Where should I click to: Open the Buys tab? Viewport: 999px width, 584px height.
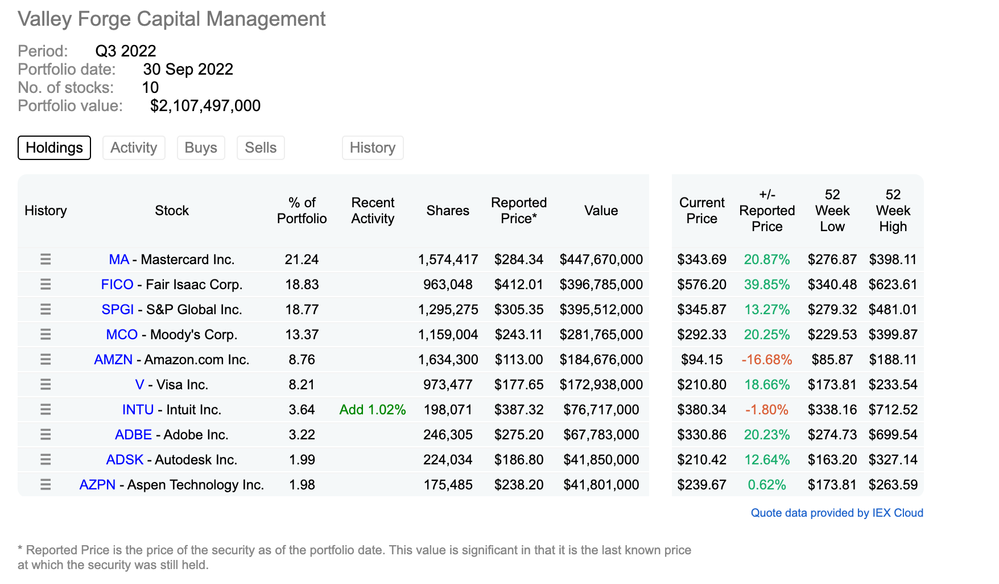point(201,148)
